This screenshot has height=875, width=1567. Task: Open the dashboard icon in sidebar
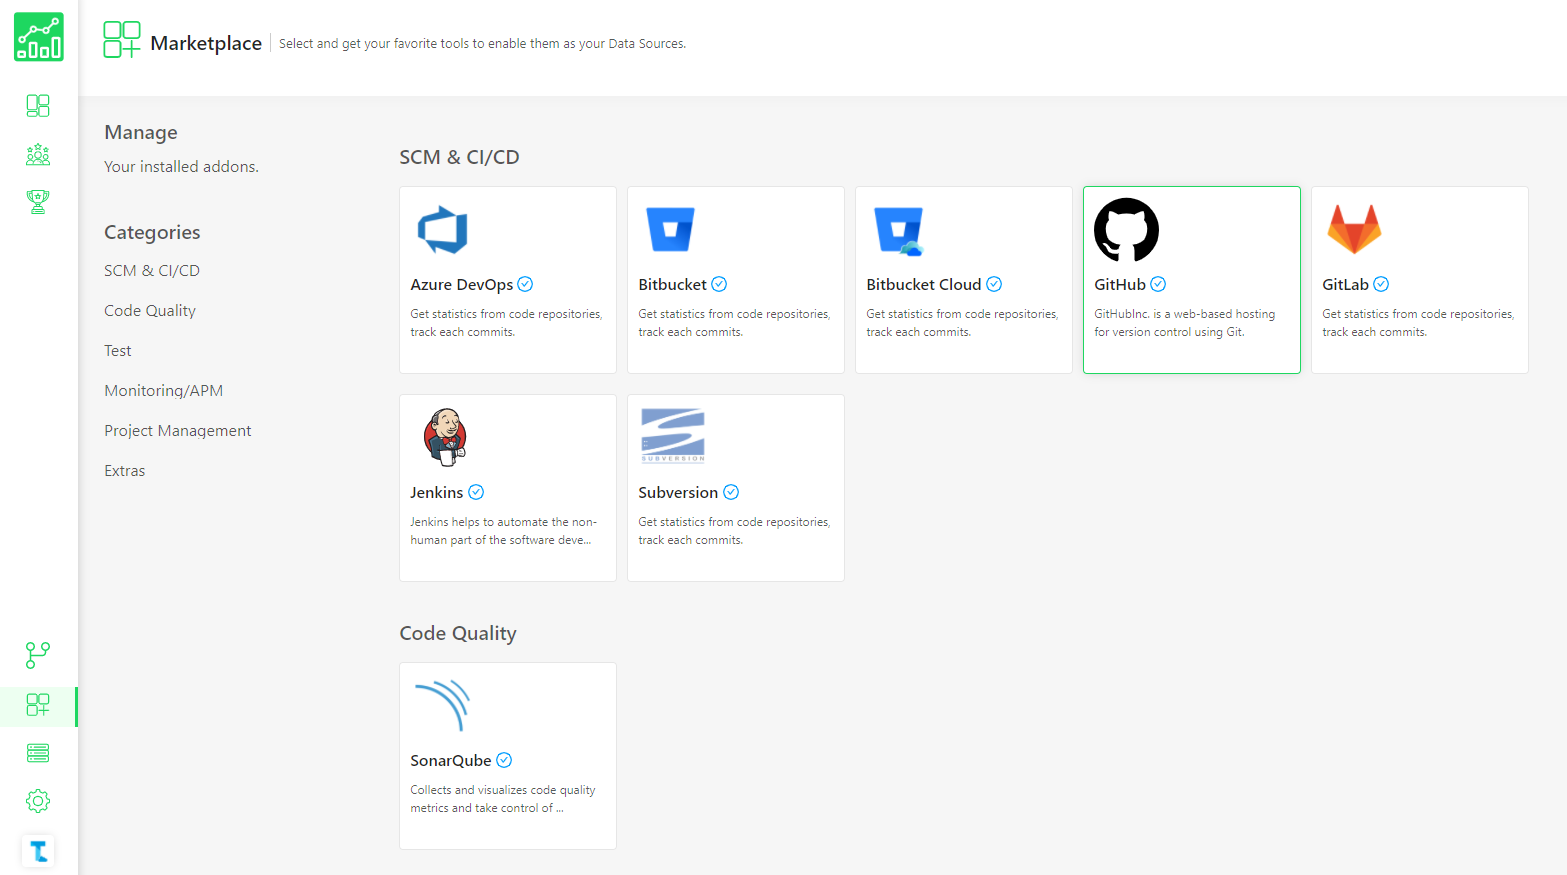(38, 105)
